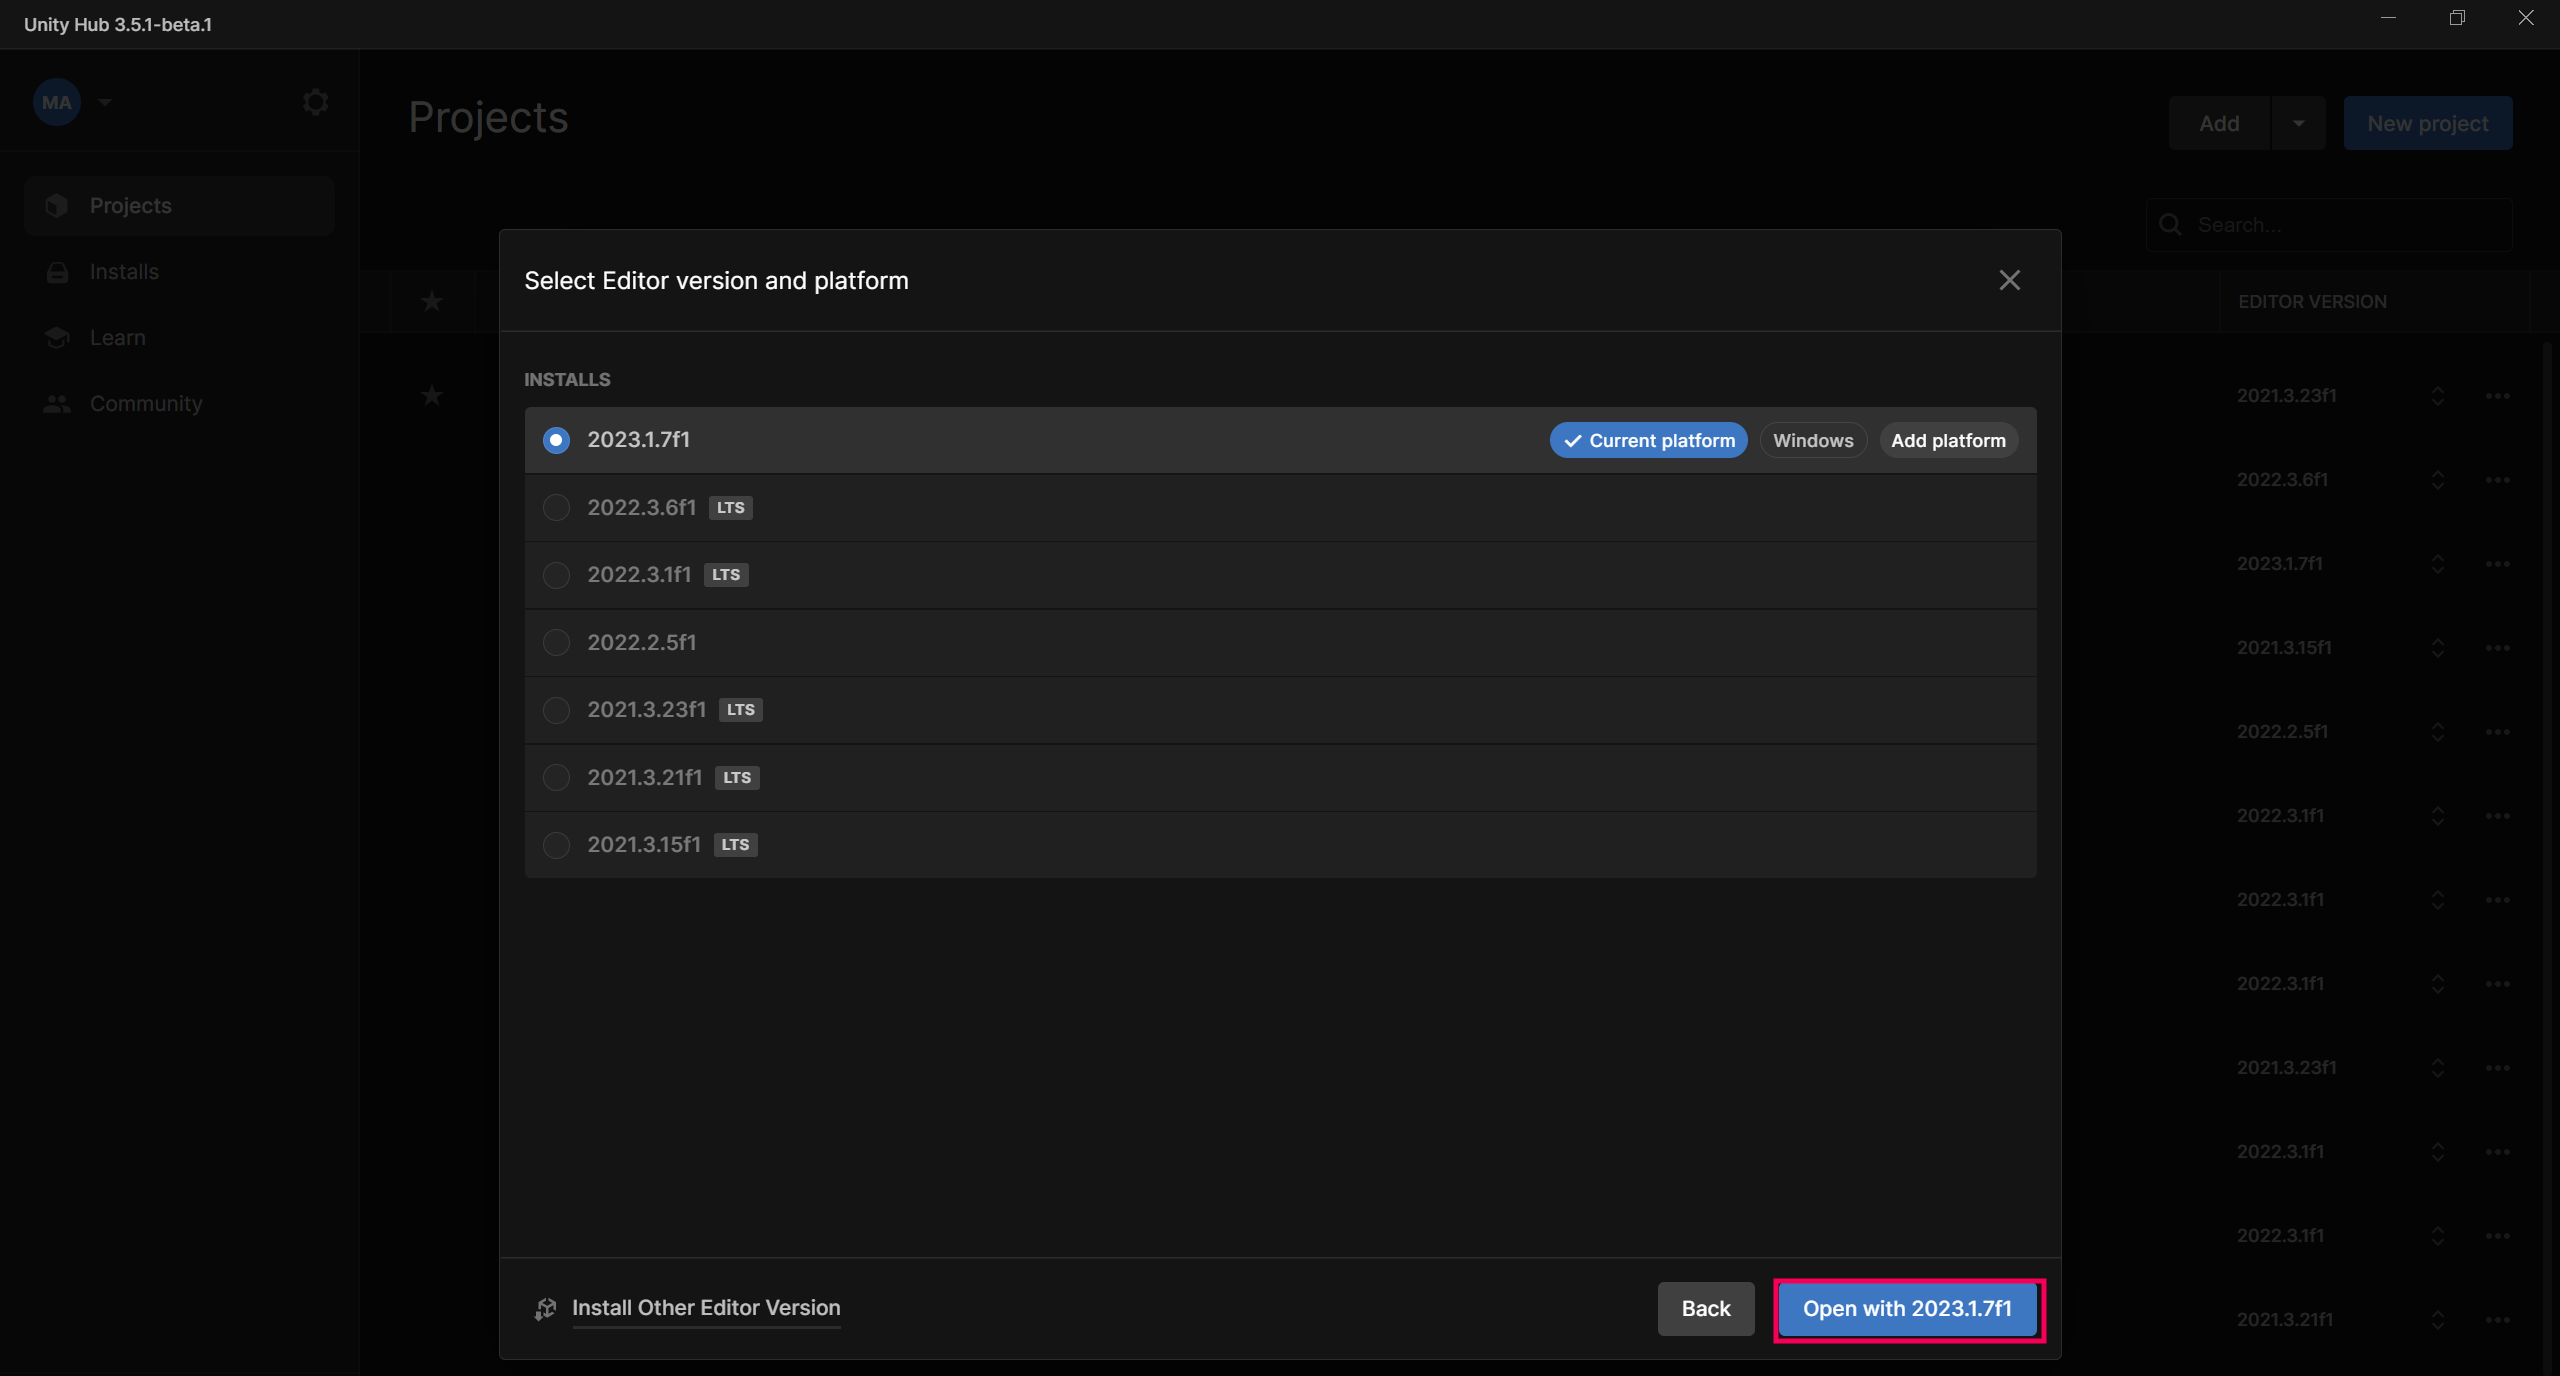Click the Add platform chip
This screenshot has width=2560, height=1376.
click(1948, 441)
